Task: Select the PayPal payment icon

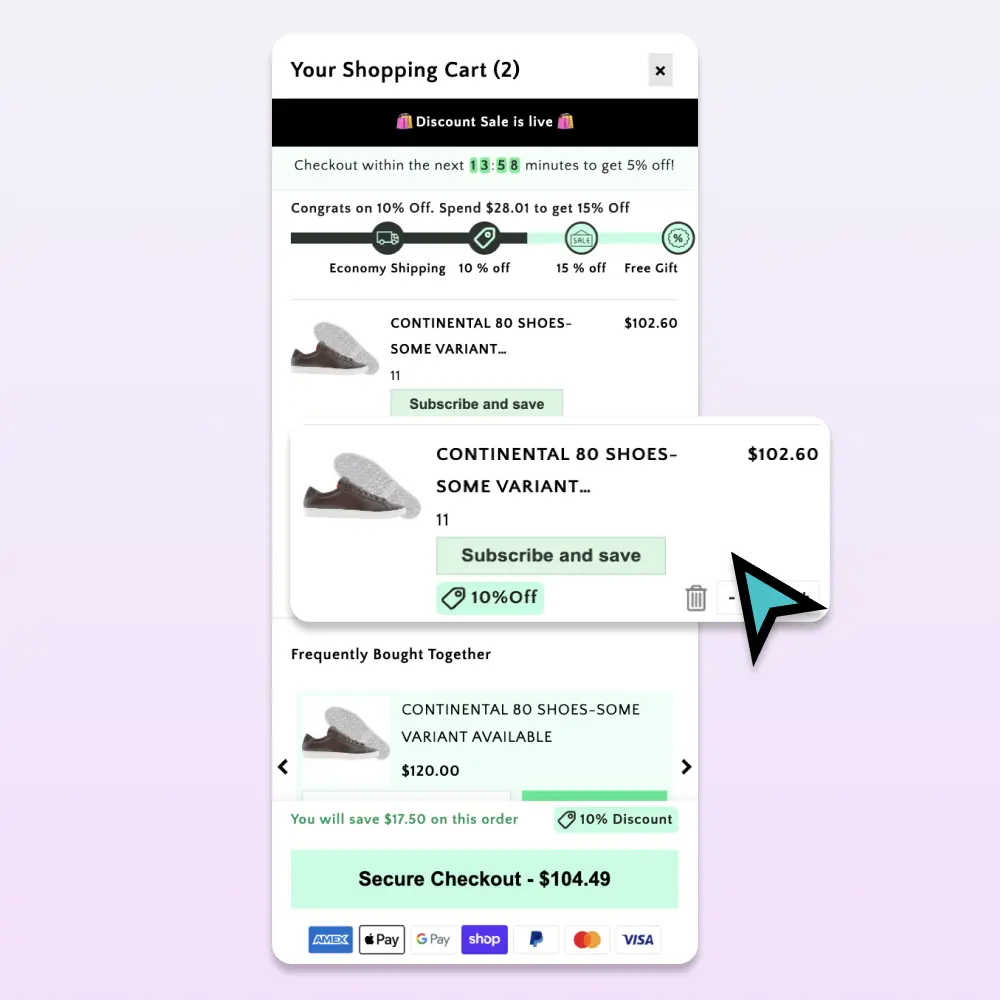Action: pos(536,939)
